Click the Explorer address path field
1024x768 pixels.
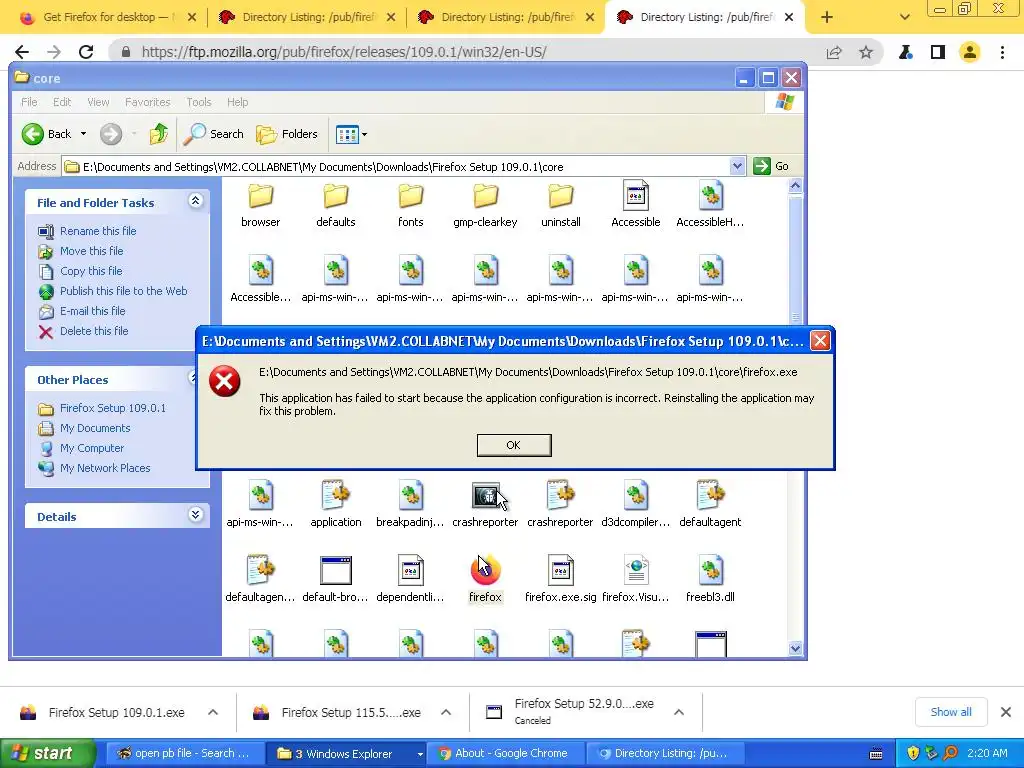pyautogui.click(x=395, y=167)
